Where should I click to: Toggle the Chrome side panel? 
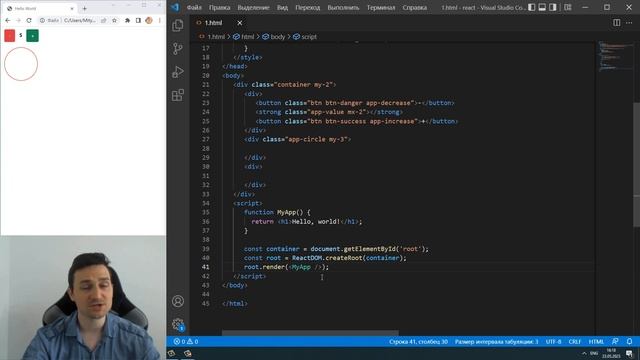point(138,20)
